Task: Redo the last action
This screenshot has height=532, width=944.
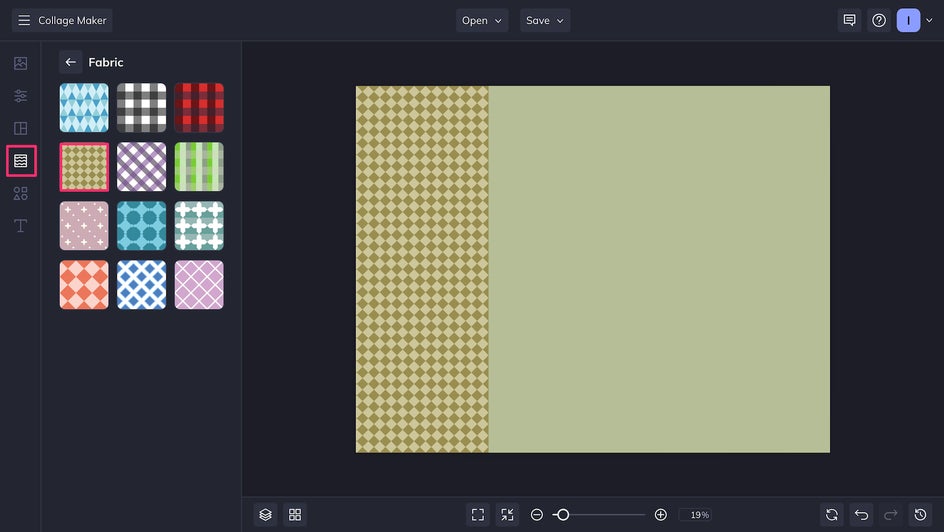Action: coord(891,515)
